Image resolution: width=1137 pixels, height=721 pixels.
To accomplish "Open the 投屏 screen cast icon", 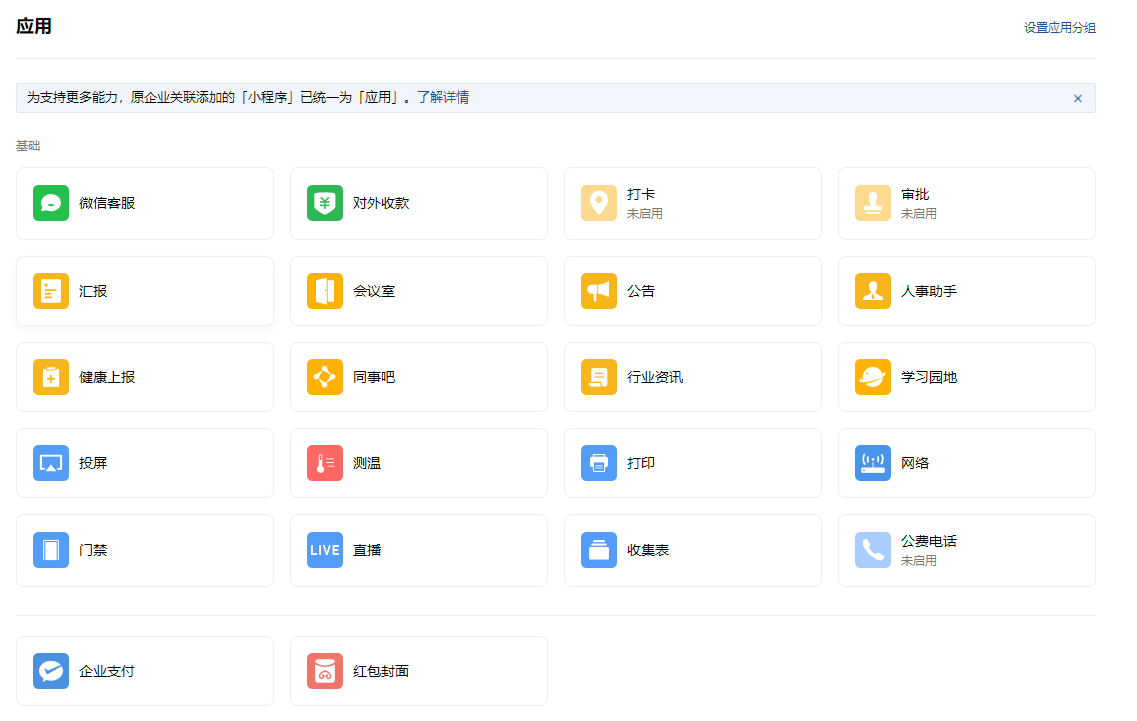I will click(x=51, y=463).
